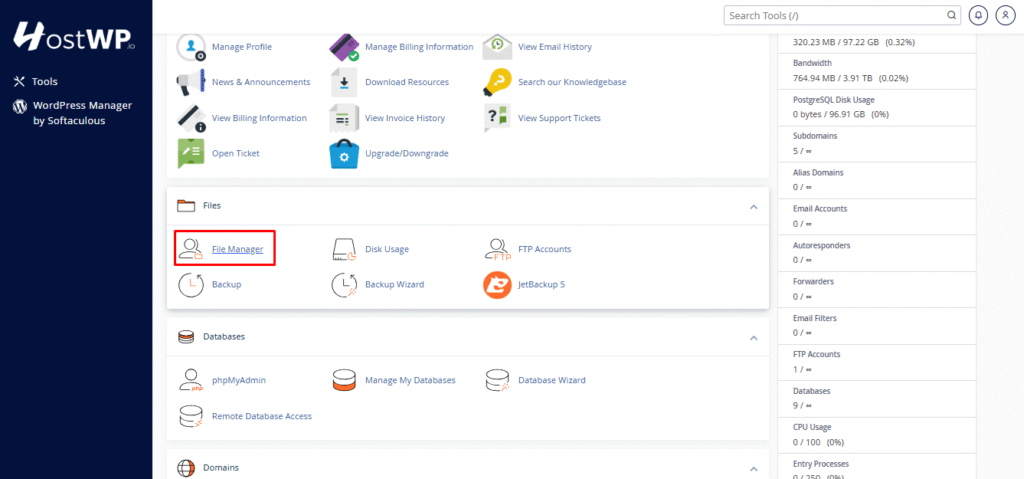Click the FTP Accounts icon
The width and height of the screenshot is (1024, 479).
click(x=498, y=249)
